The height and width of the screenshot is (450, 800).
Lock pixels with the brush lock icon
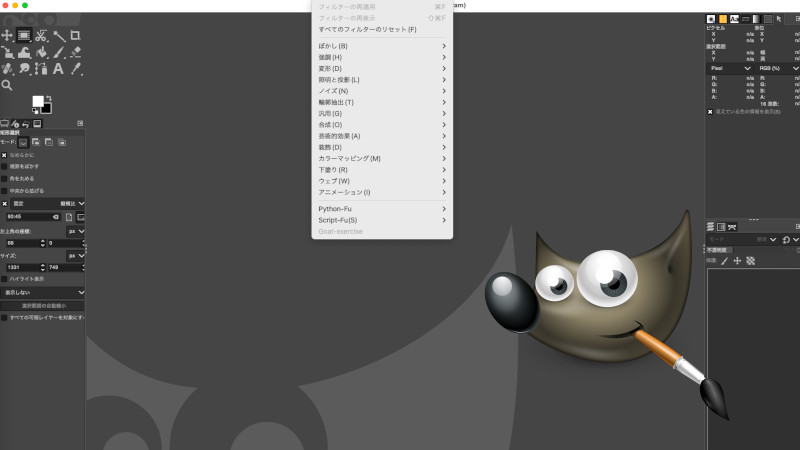724,261
